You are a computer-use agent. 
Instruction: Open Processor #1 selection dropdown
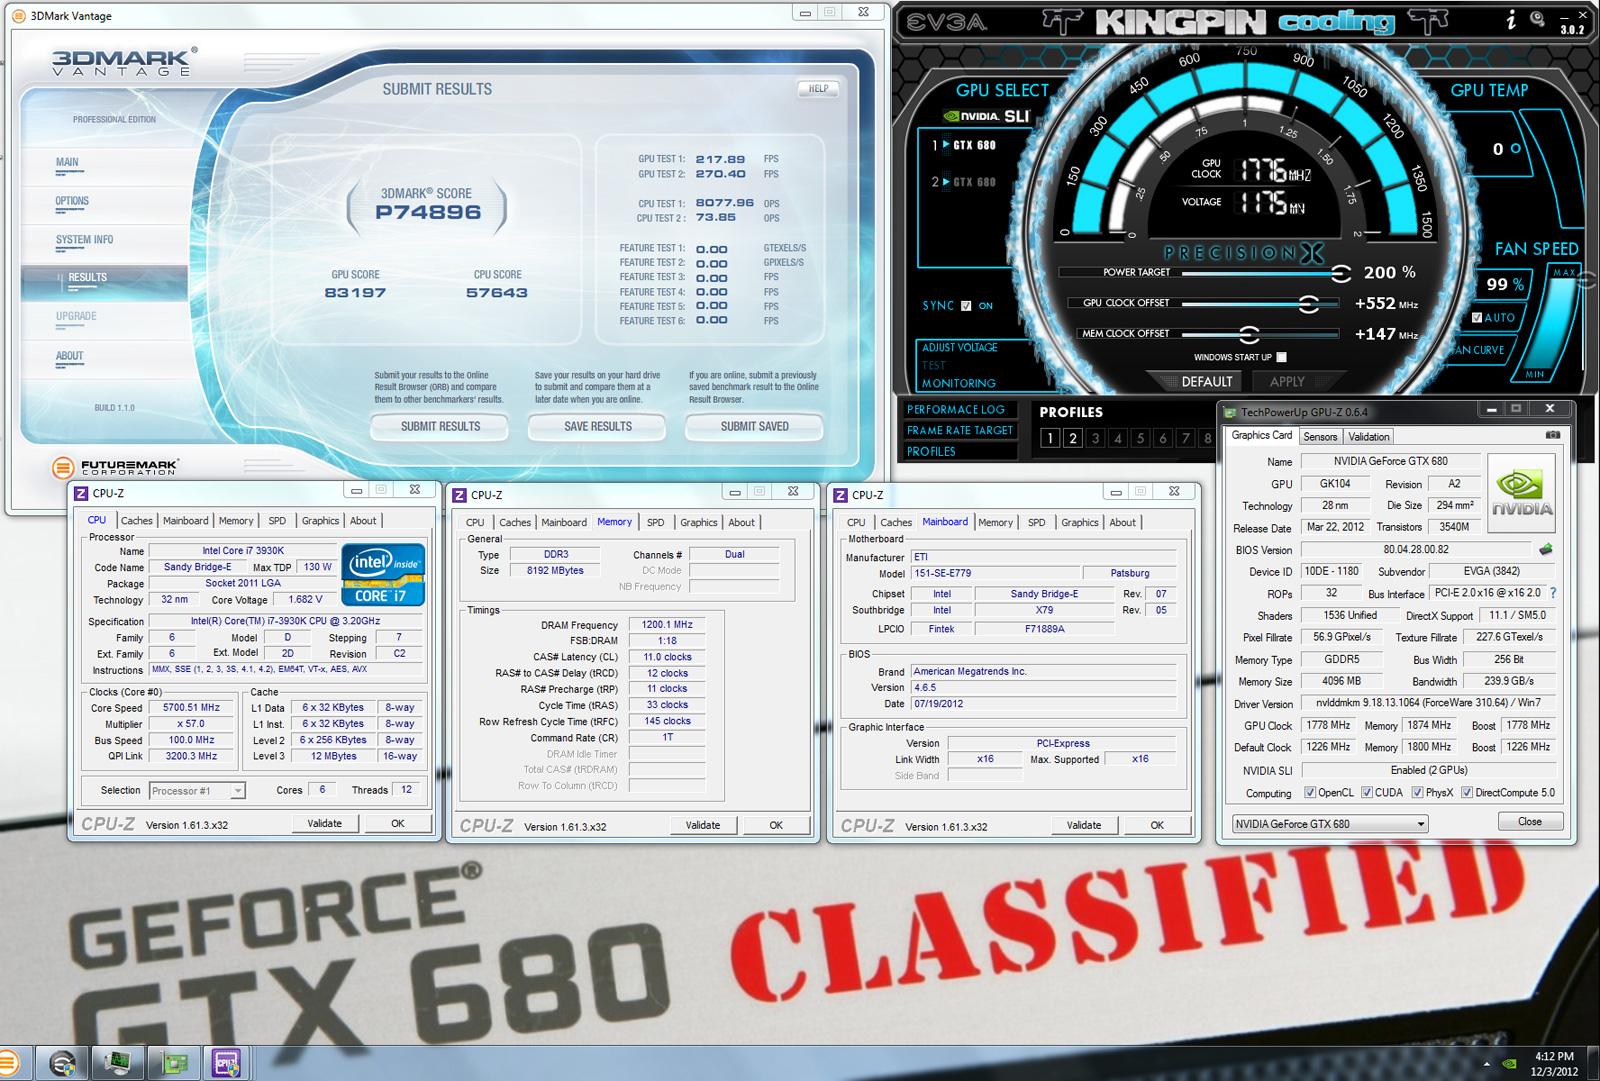tap(197, 791)
